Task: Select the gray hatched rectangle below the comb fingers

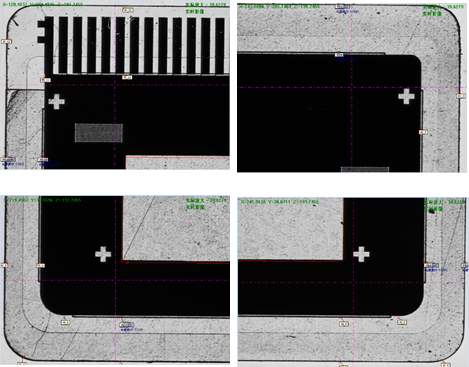Action: coord(99,133)
